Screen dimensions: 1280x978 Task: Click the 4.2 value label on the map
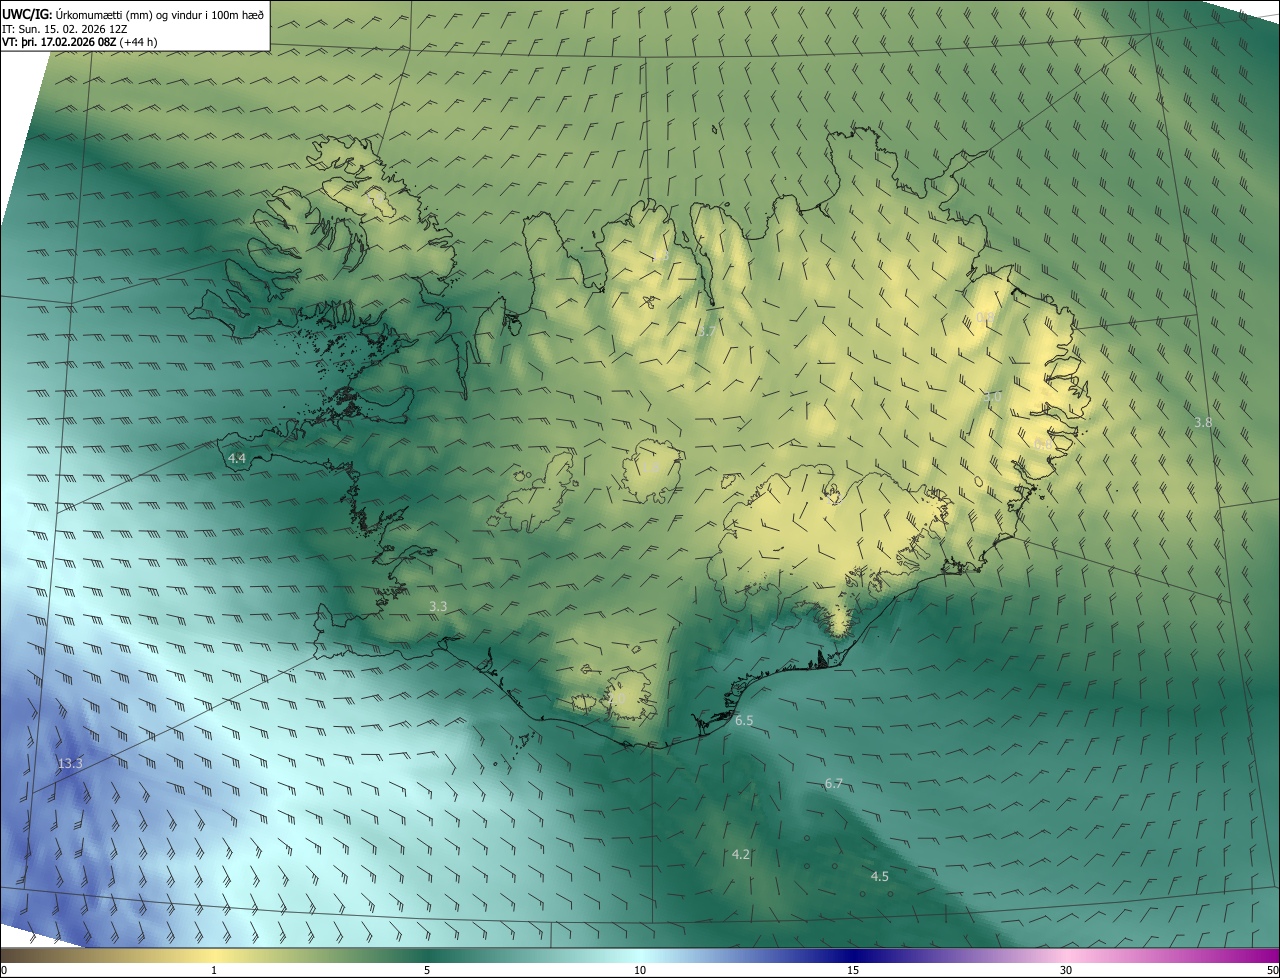741,854
